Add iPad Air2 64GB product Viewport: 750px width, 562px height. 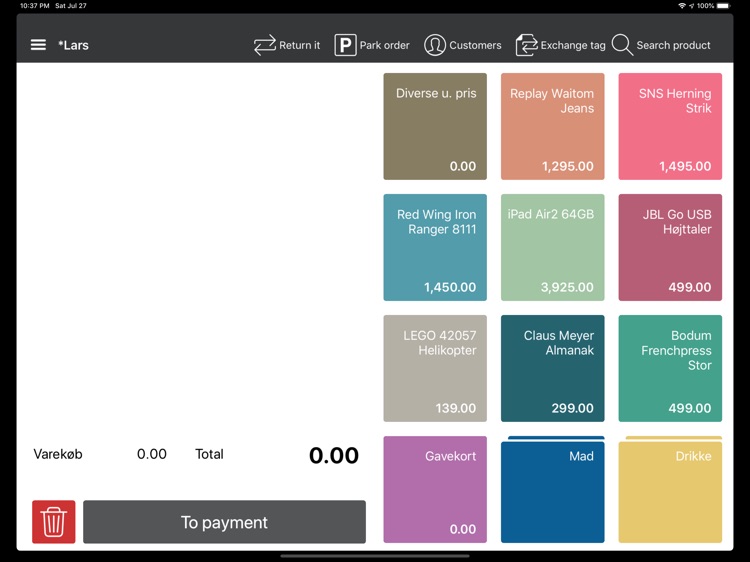552,247
